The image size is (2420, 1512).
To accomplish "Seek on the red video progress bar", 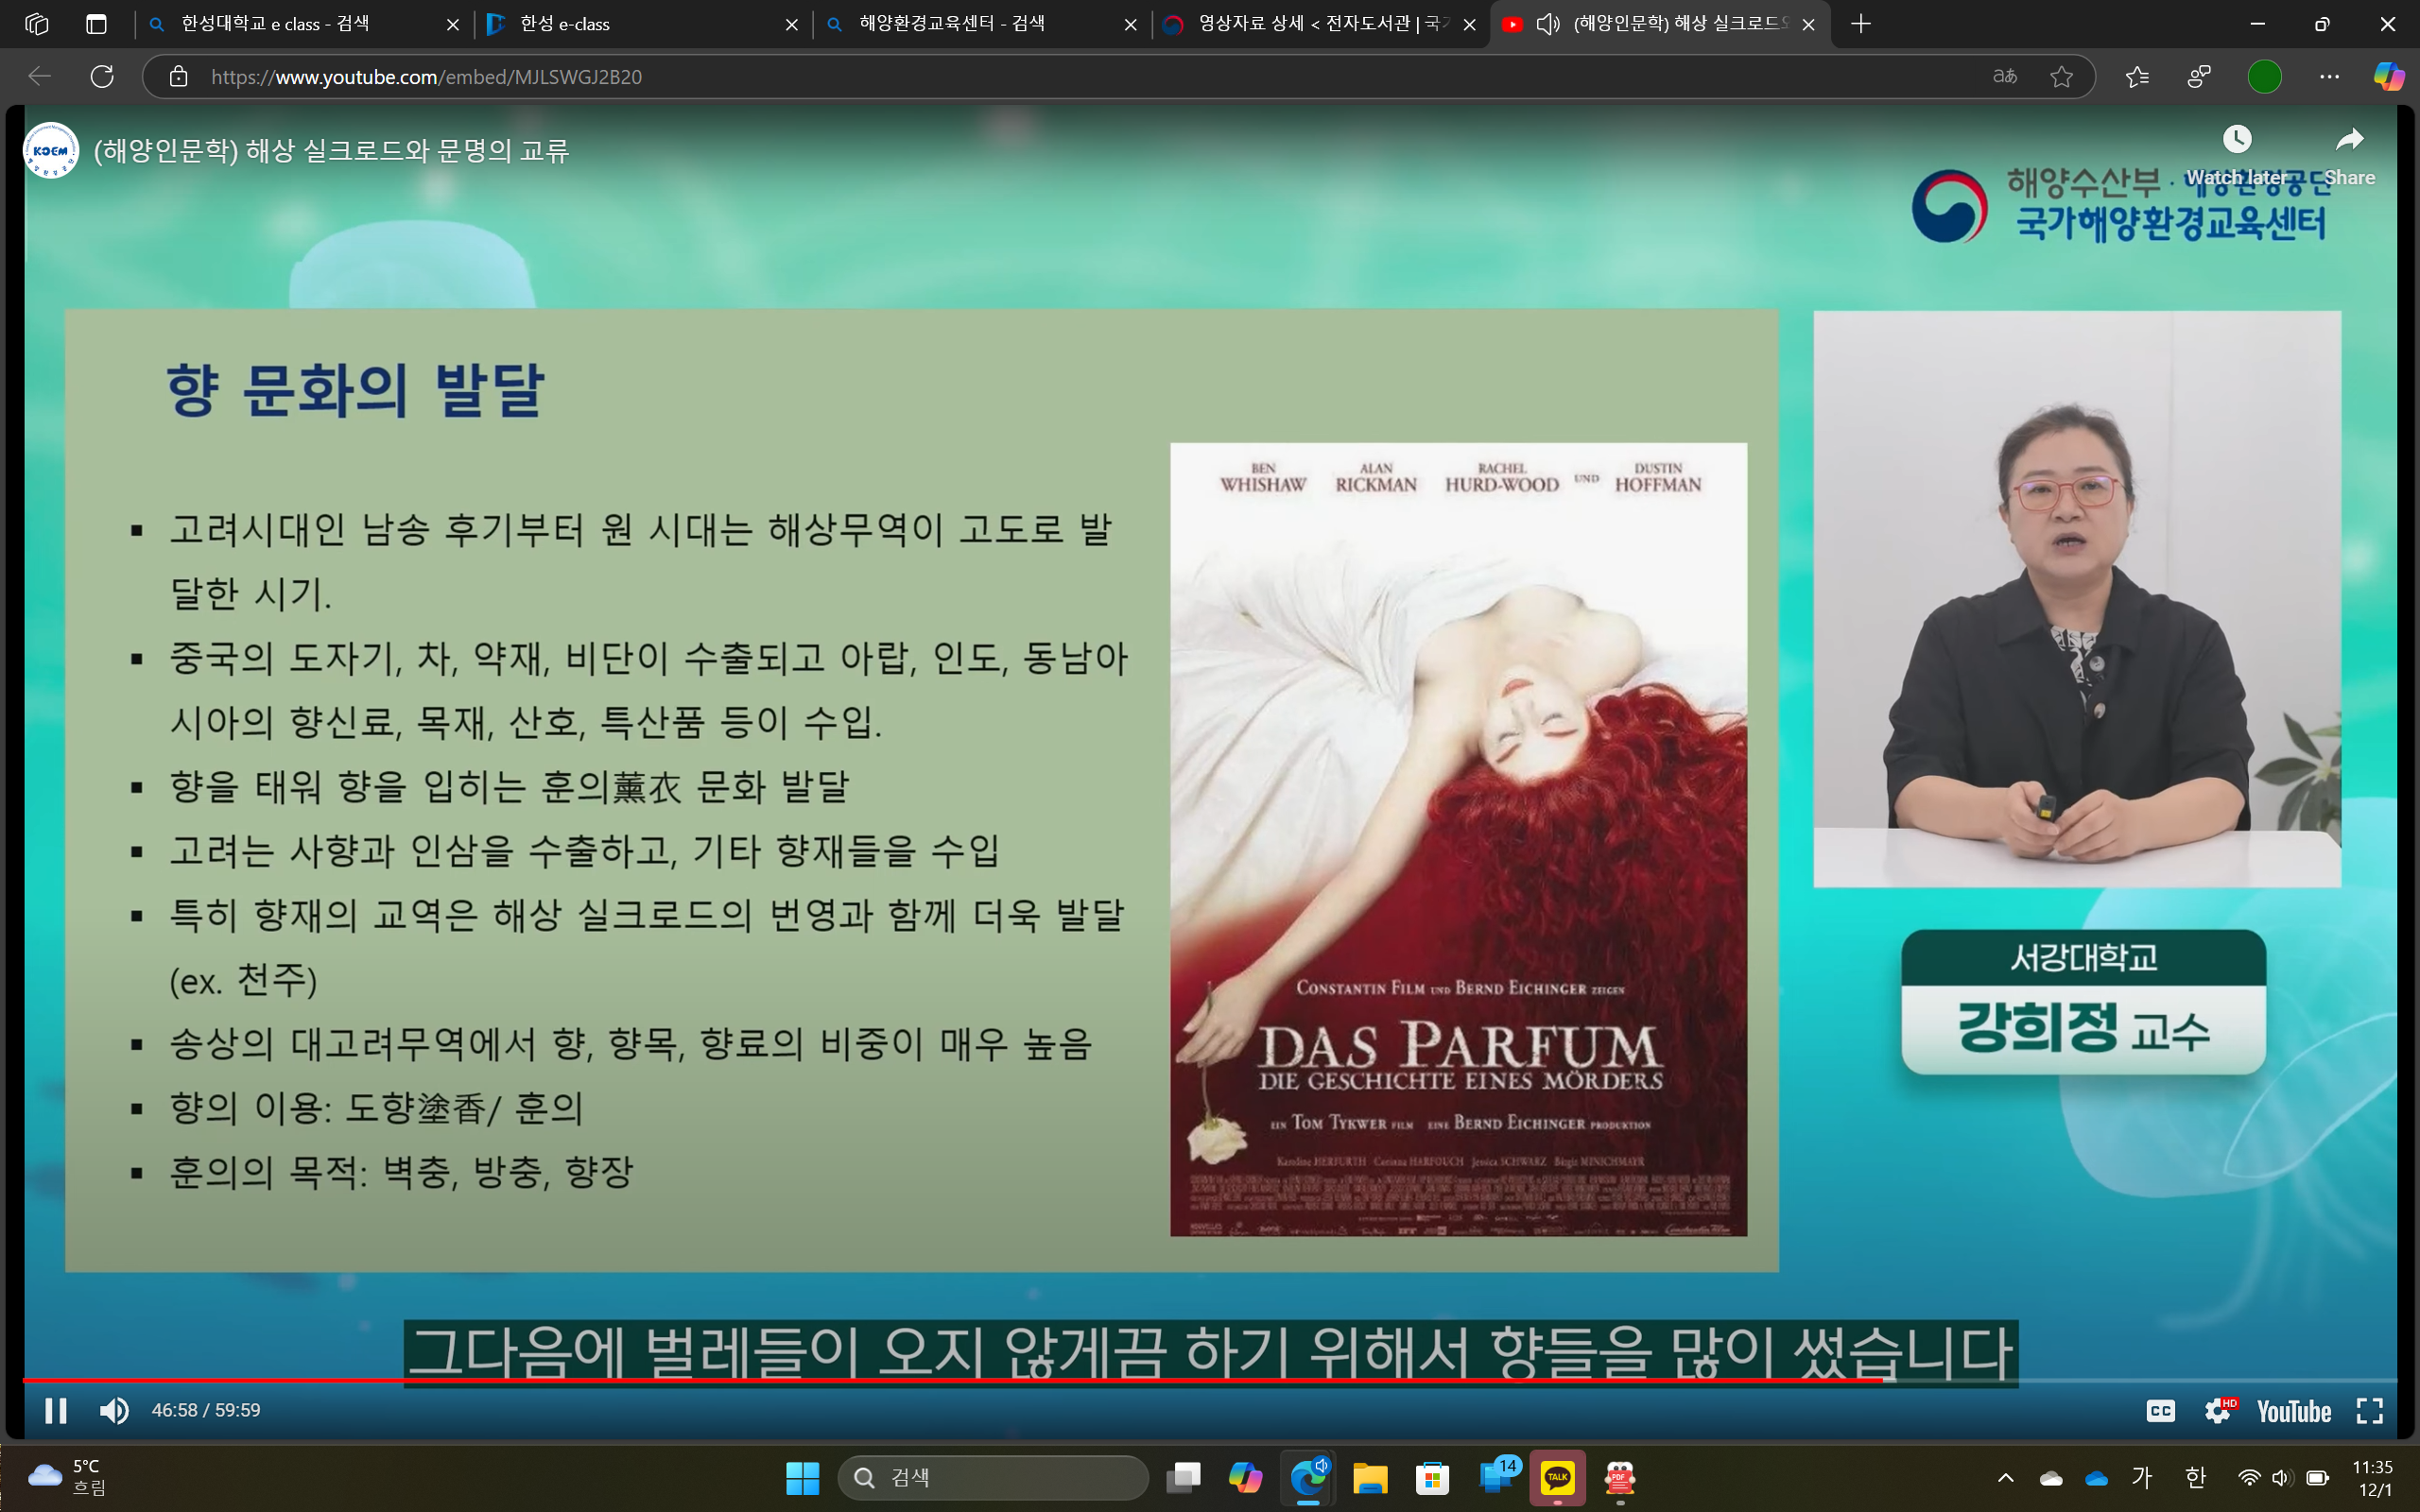I will tap(1210, 1380).
